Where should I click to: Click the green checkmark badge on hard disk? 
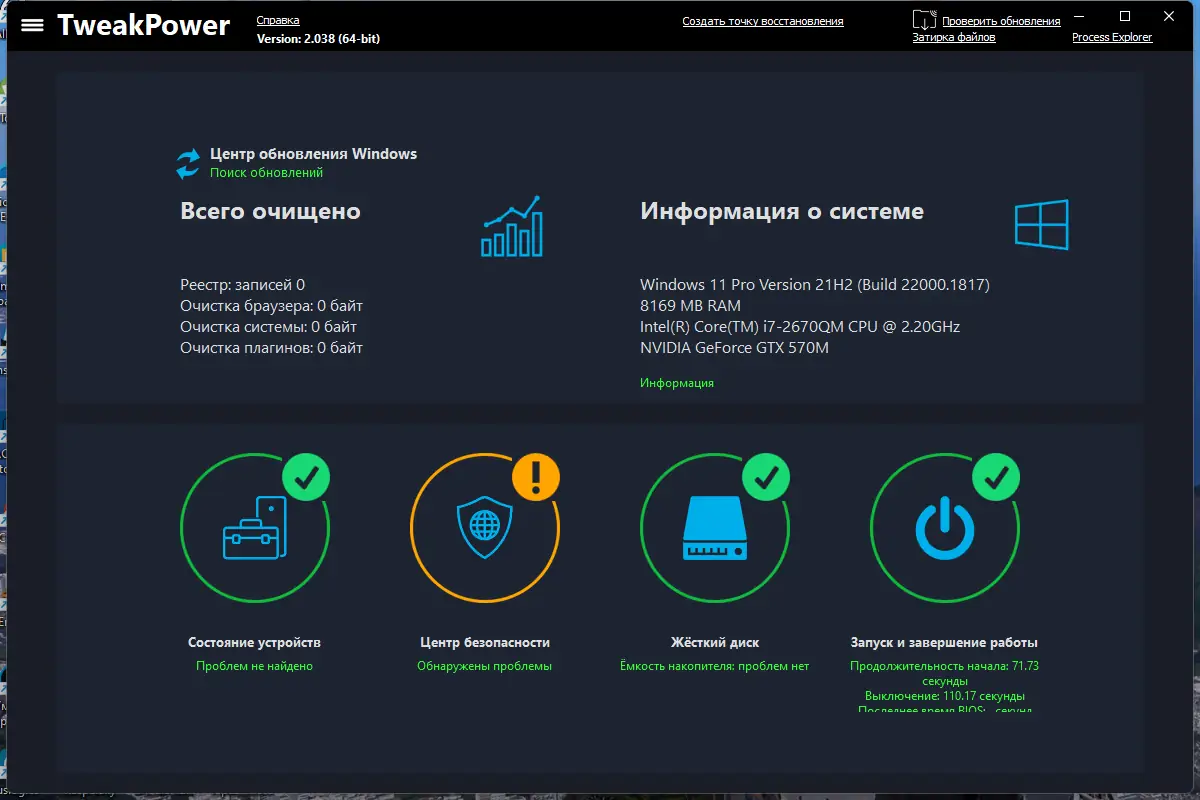tap(766, 476)
